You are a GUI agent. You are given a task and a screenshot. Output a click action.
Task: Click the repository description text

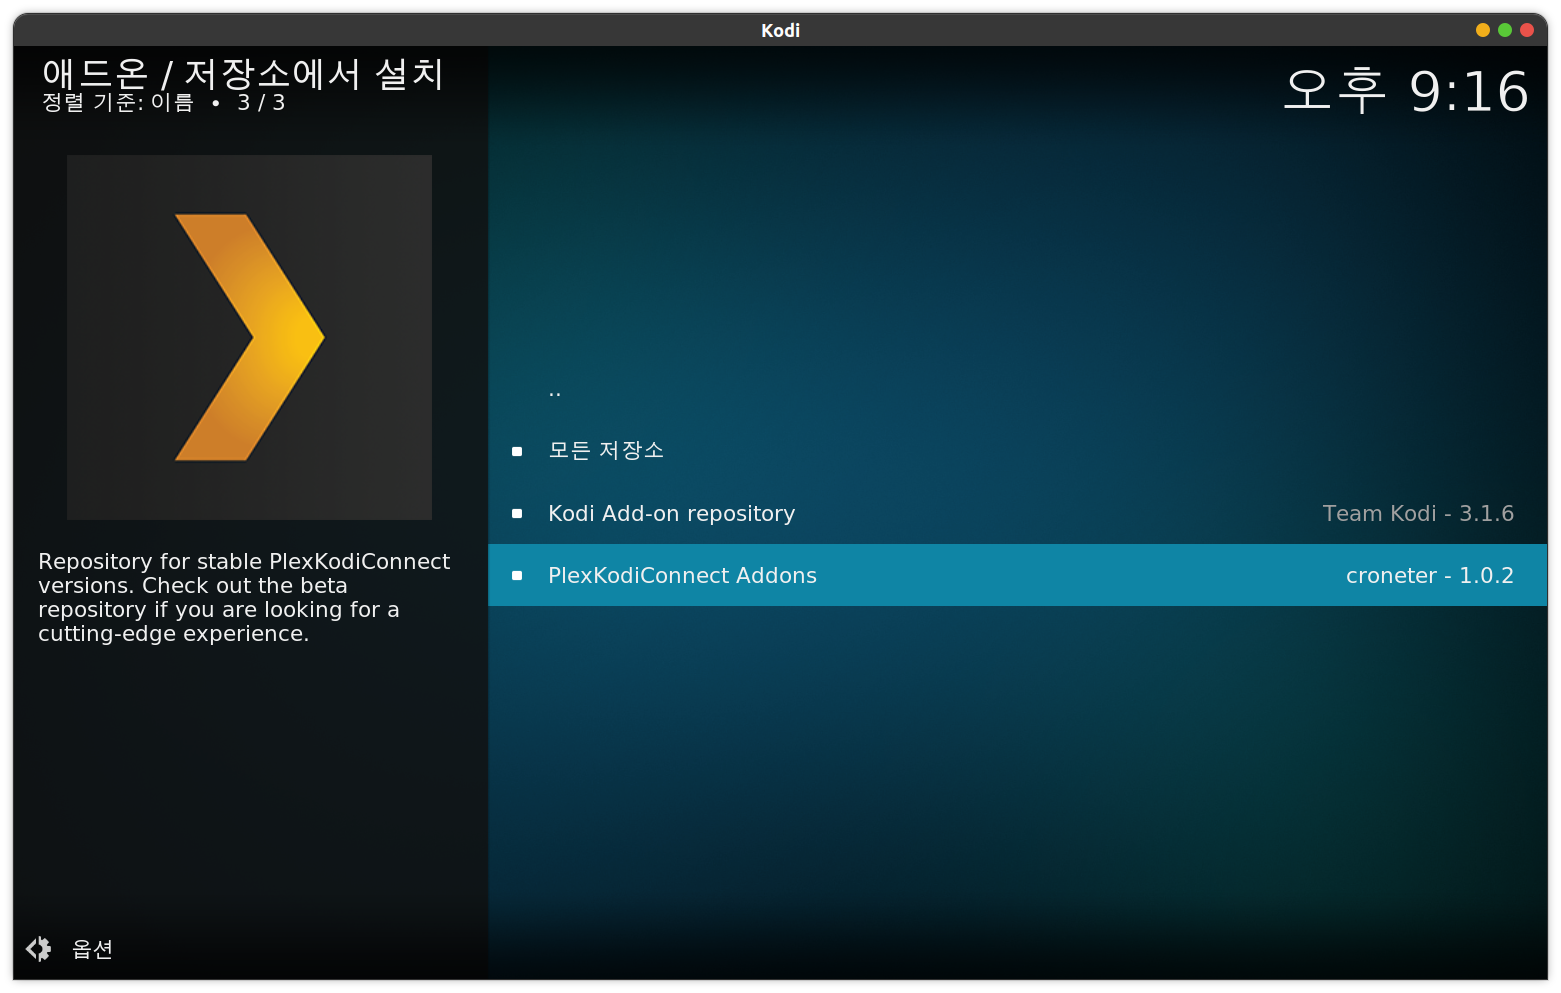coord(244,598)
